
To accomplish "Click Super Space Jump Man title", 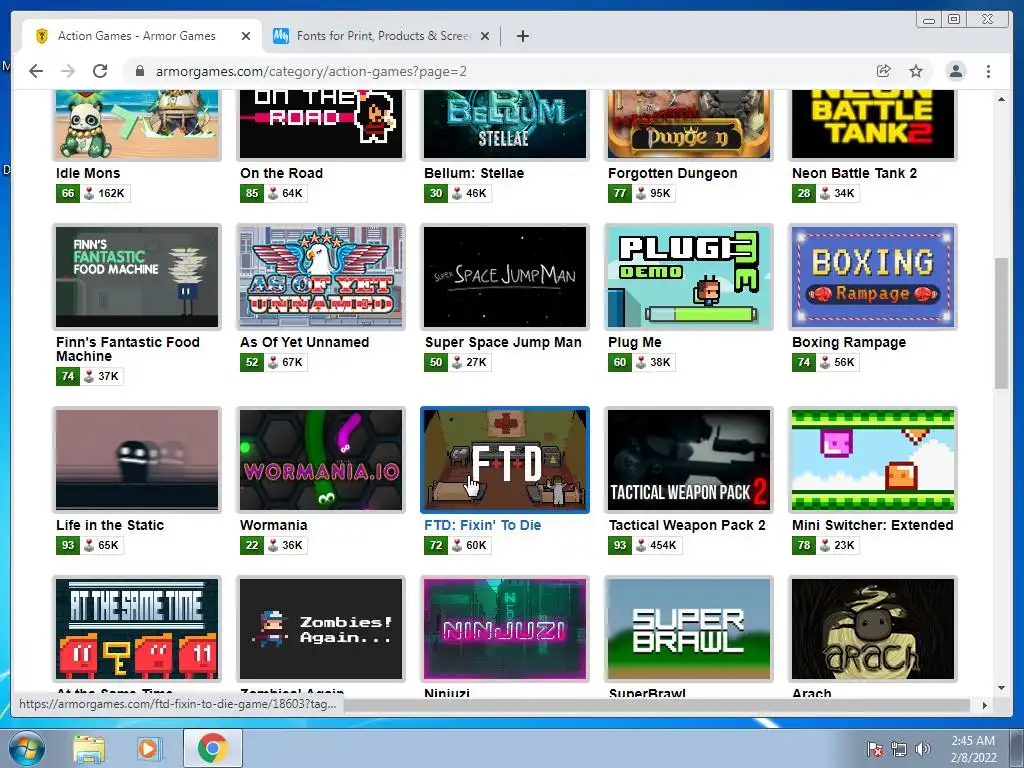I will pyautogui.click(x=503, y=342).
